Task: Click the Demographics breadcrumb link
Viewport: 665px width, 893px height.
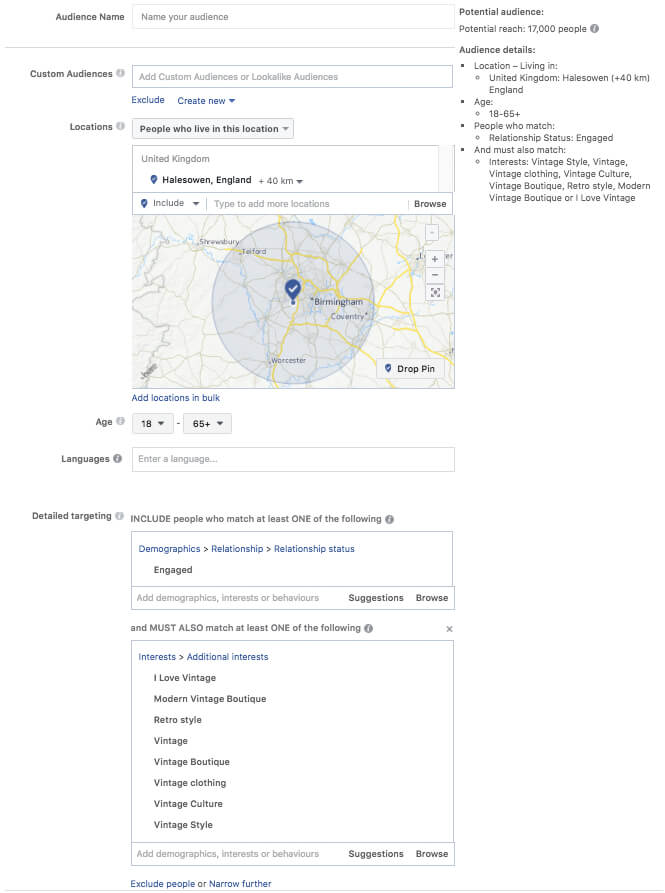Action: 169,548
